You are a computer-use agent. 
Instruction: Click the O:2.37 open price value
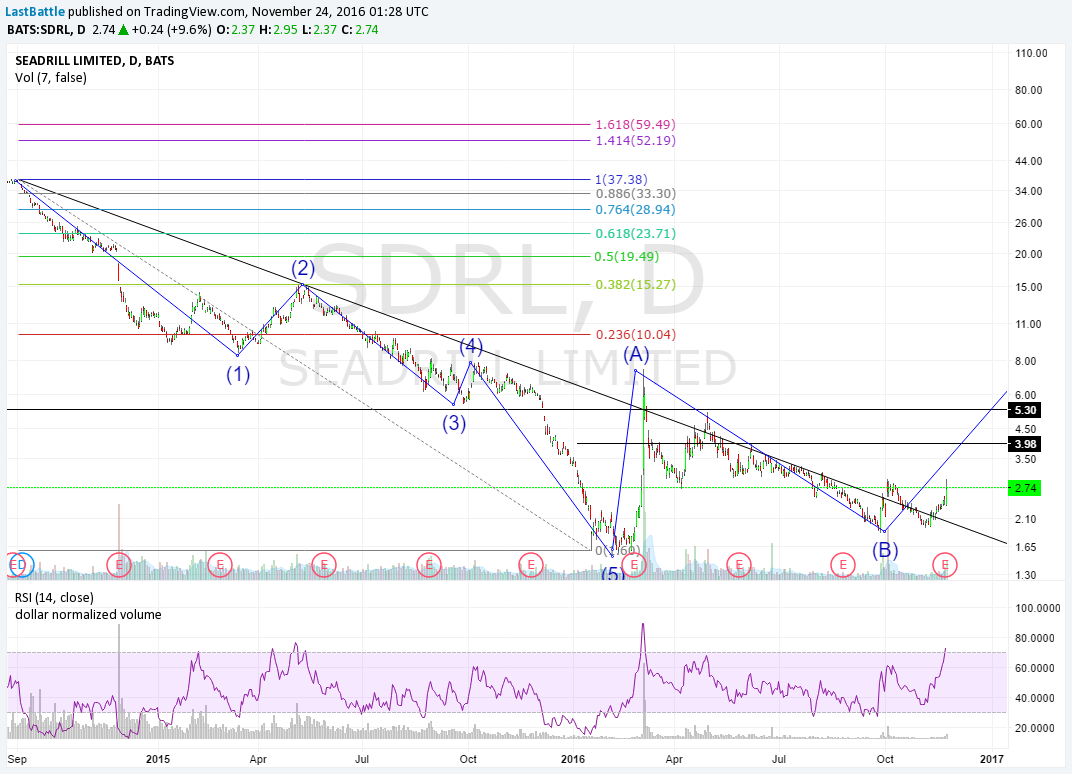235,29
